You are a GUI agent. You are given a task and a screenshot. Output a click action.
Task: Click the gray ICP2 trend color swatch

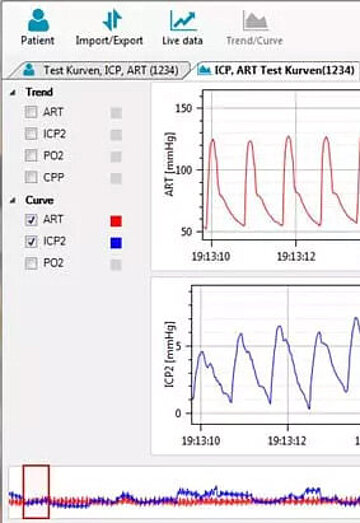(x=116, y=135)
